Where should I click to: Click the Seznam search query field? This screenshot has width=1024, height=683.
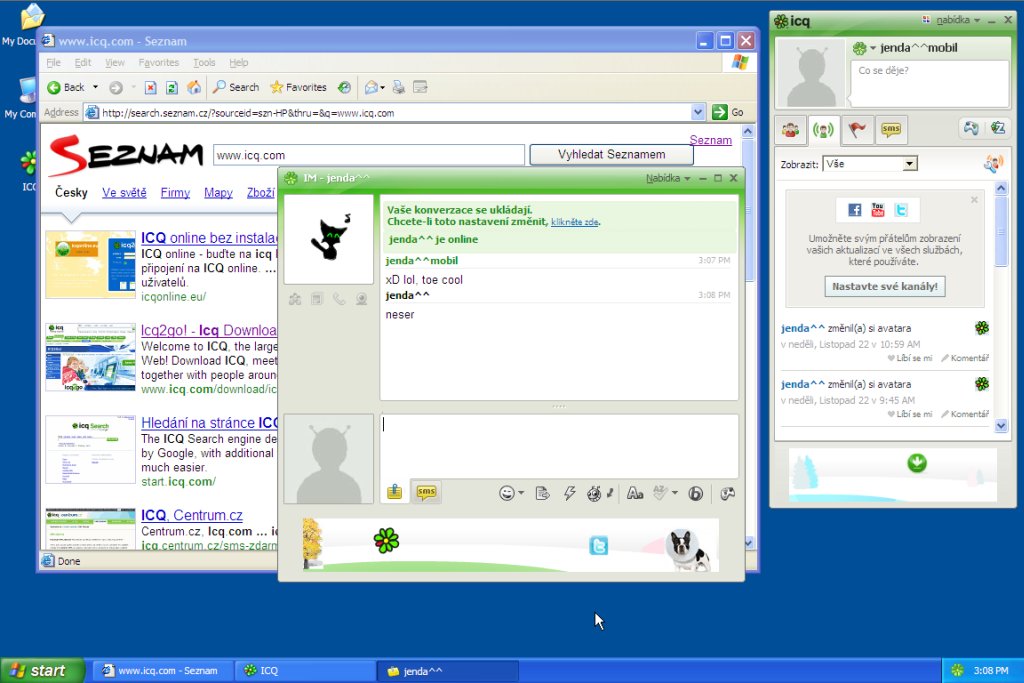click(x=369, y=155)
